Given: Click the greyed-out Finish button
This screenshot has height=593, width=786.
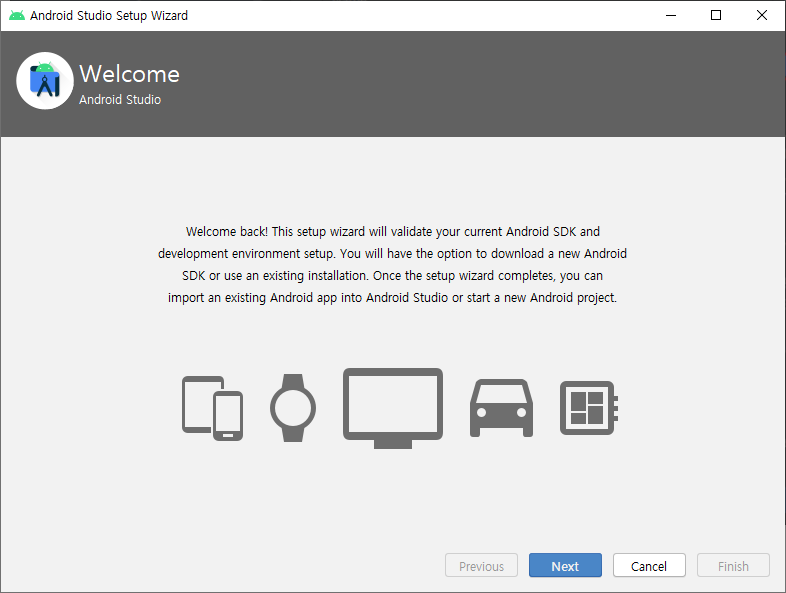Looking at the screenshot, I should coord(733,565).
